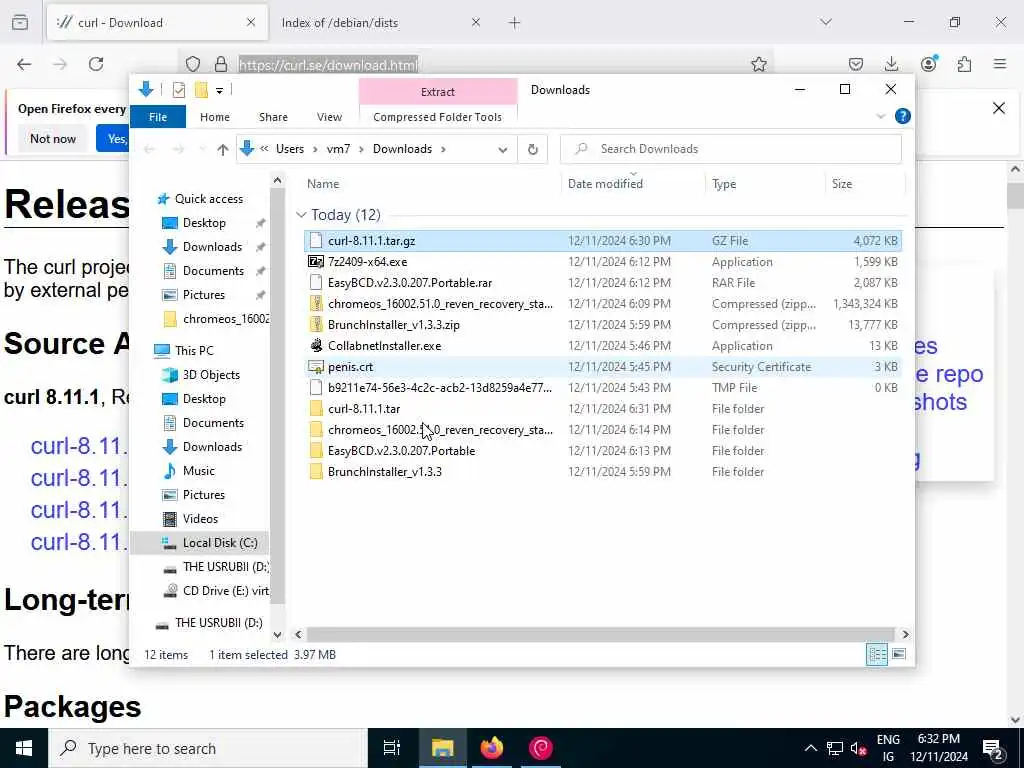
Task: Select the penis.crt certificate icon
Action: click(x=316, y=367)
